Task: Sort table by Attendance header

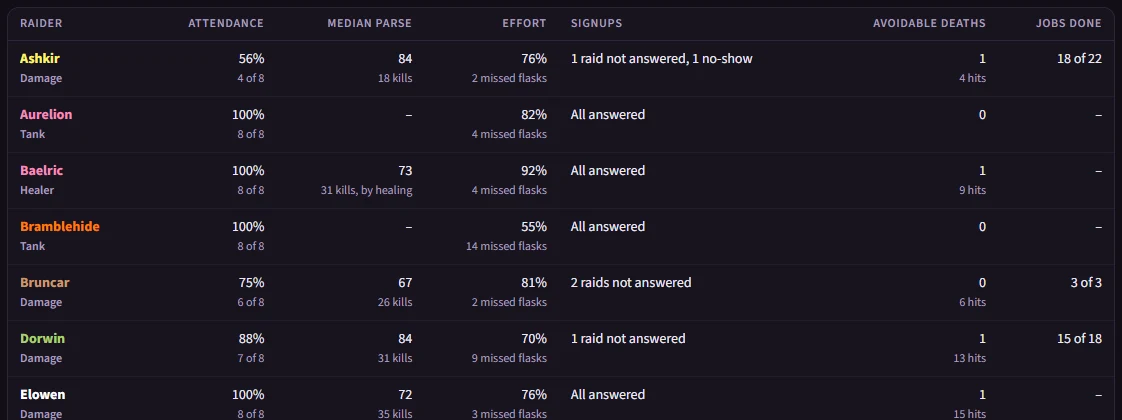Action: point(226,24)
